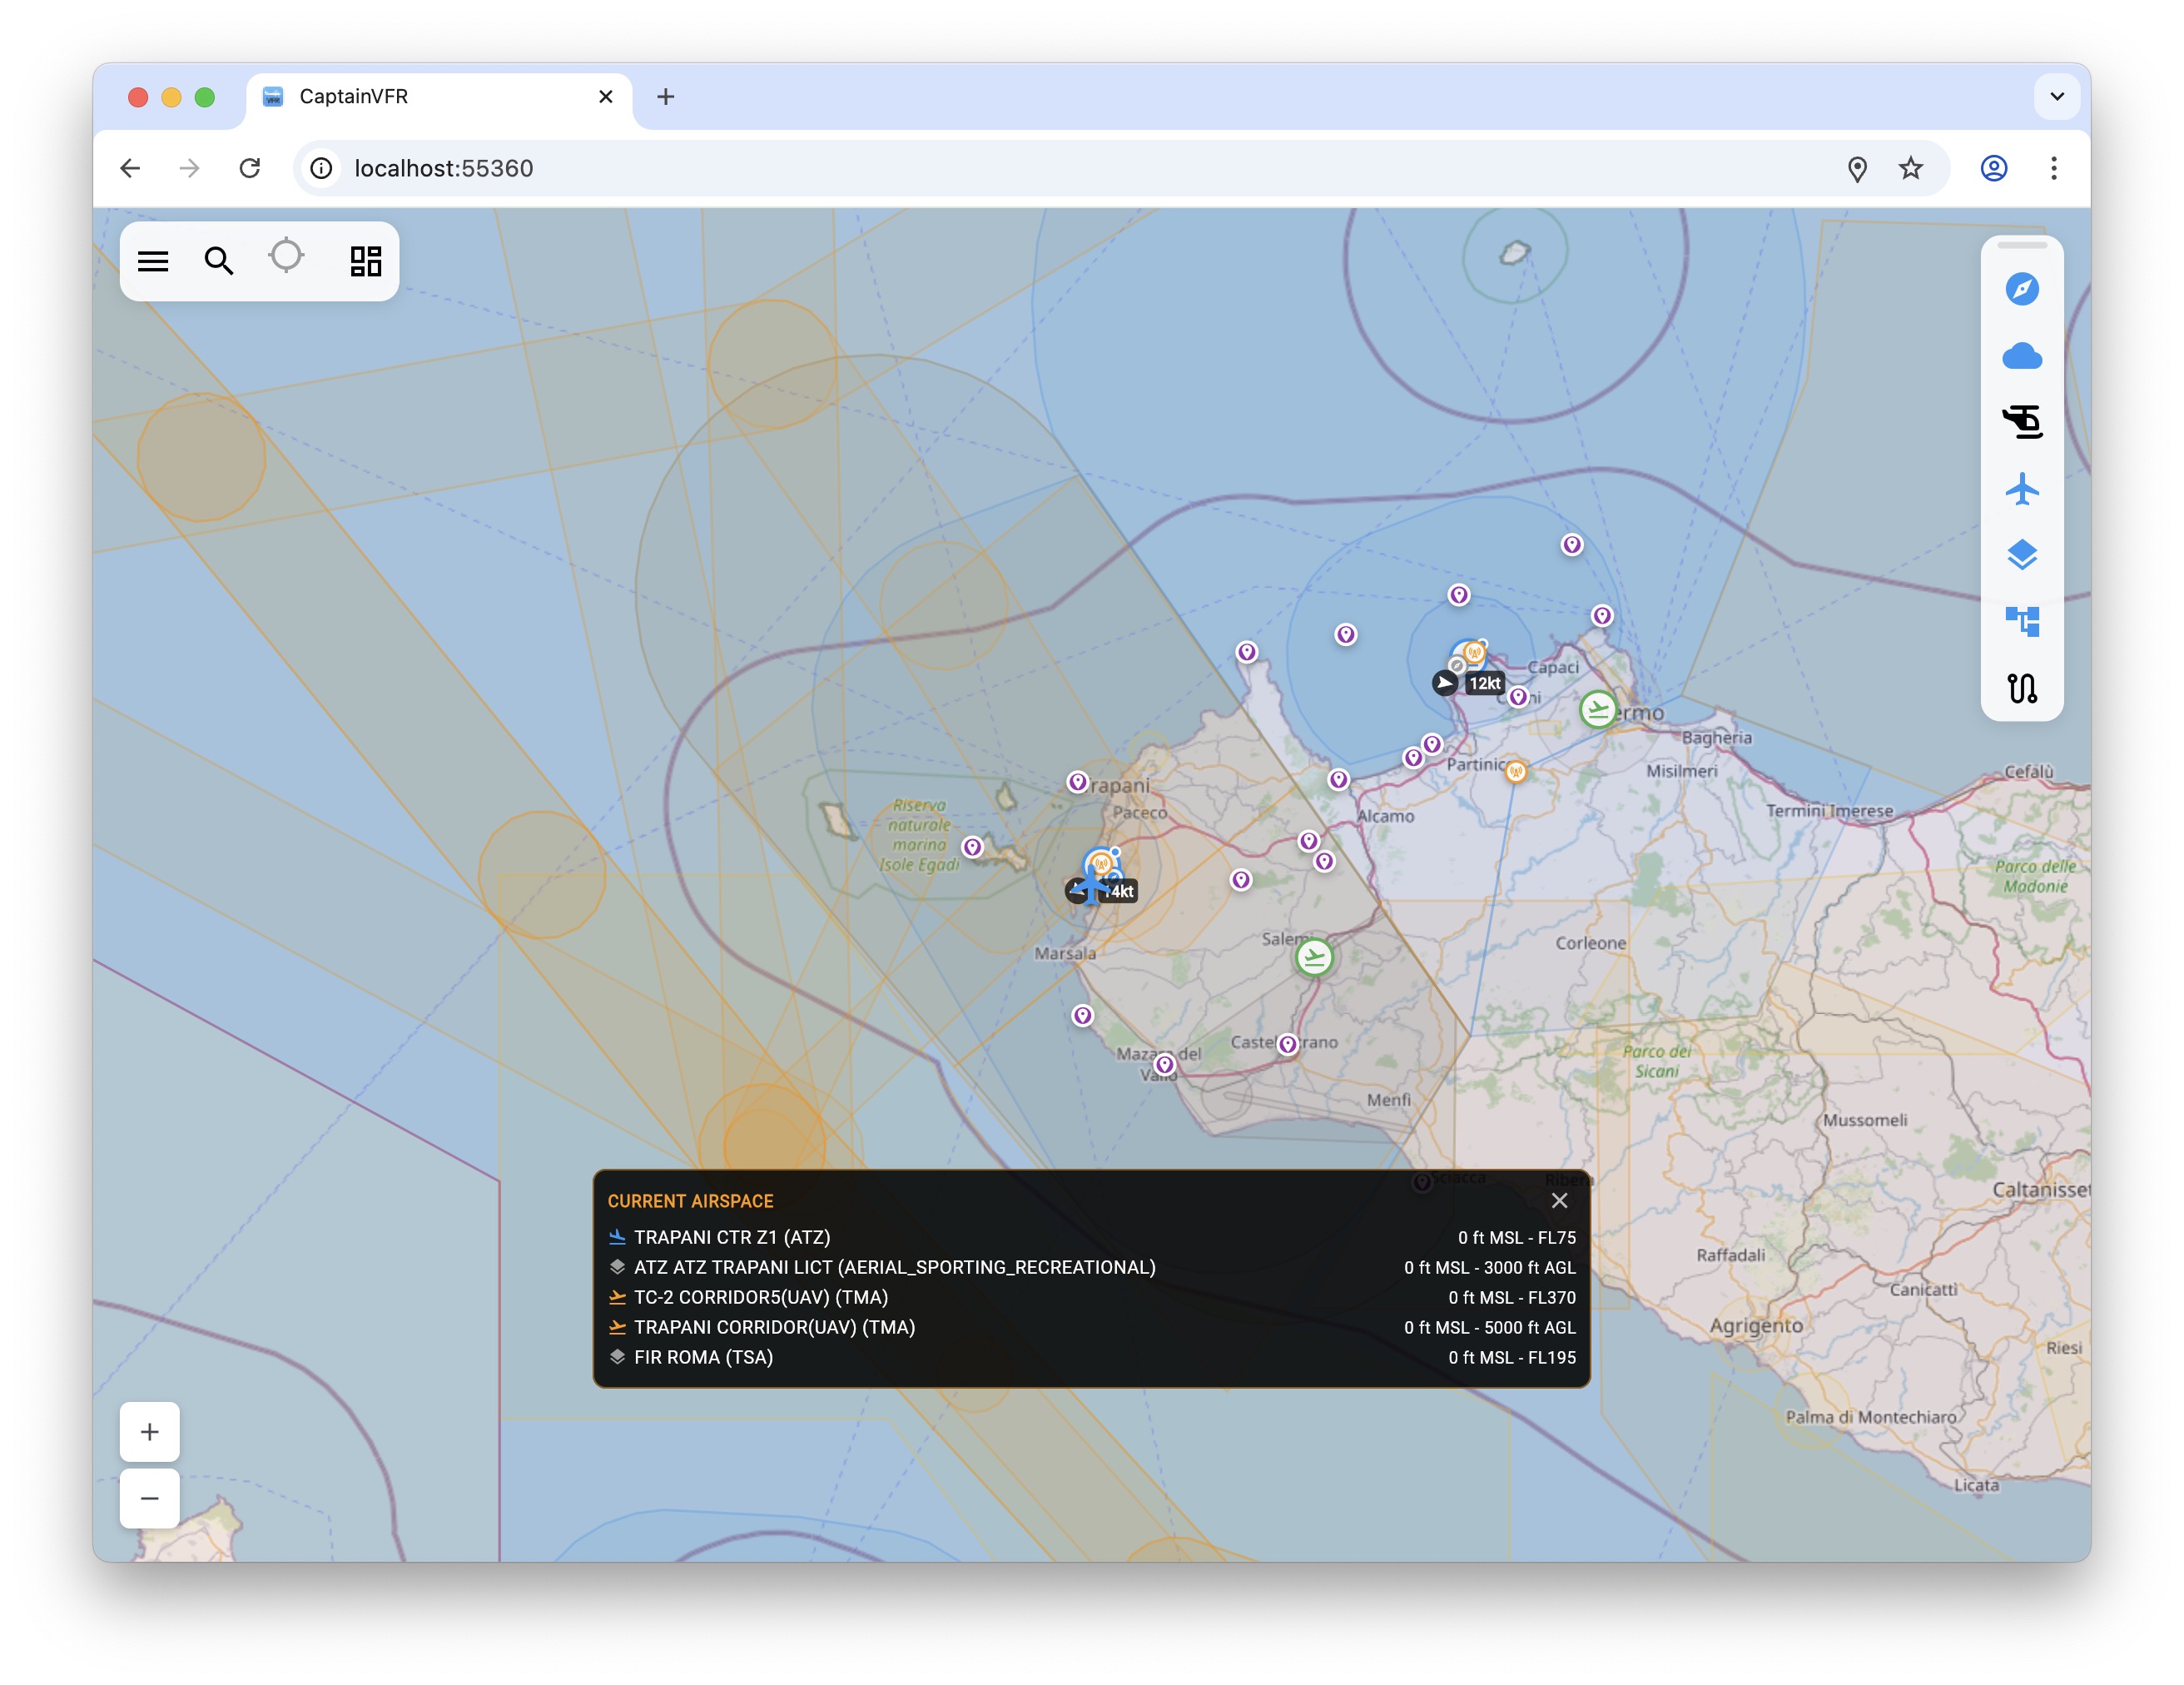Select the ATZ ATZ TRAPANI LICT airspace row

(1091, 1267)
